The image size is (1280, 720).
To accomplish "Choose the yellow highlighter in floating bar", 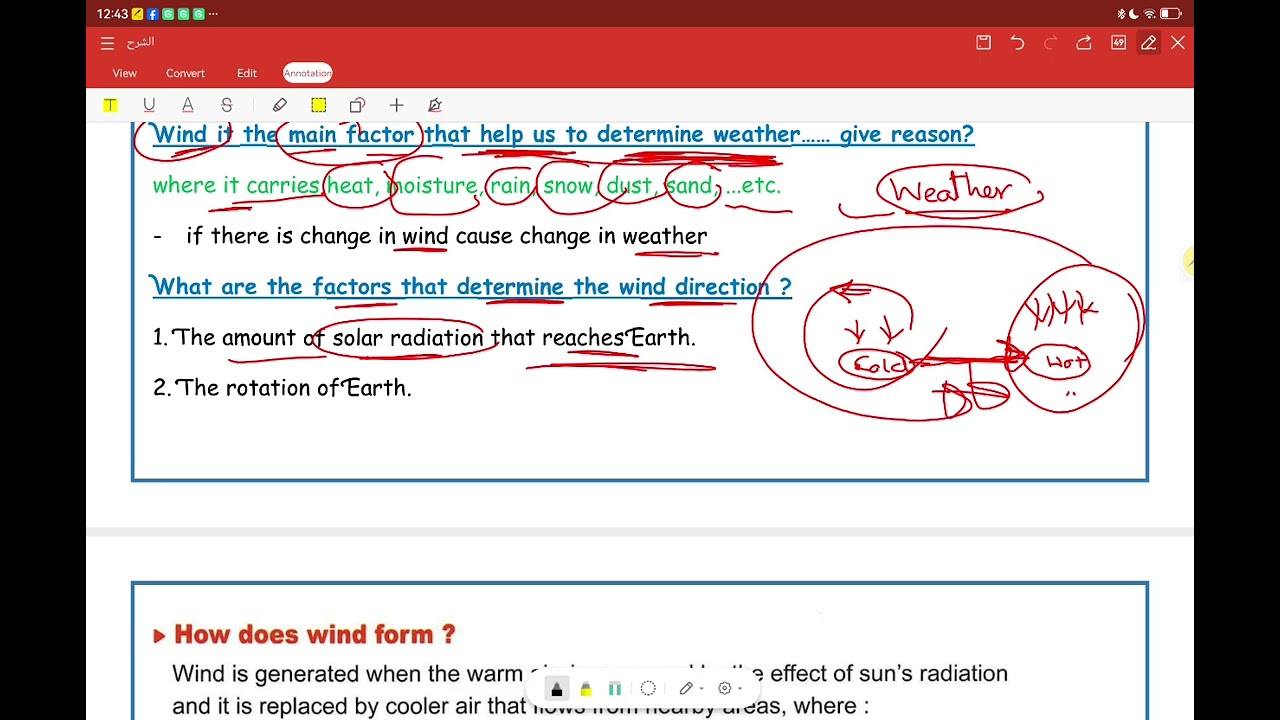I will (x=586, y=688).
